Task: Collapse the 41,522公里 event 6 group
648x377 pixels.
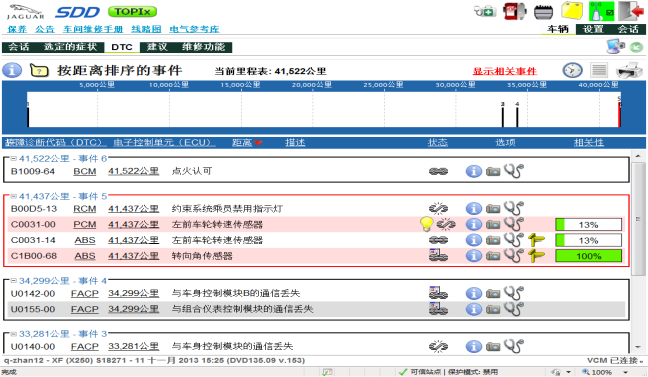Action: [14, 158]
